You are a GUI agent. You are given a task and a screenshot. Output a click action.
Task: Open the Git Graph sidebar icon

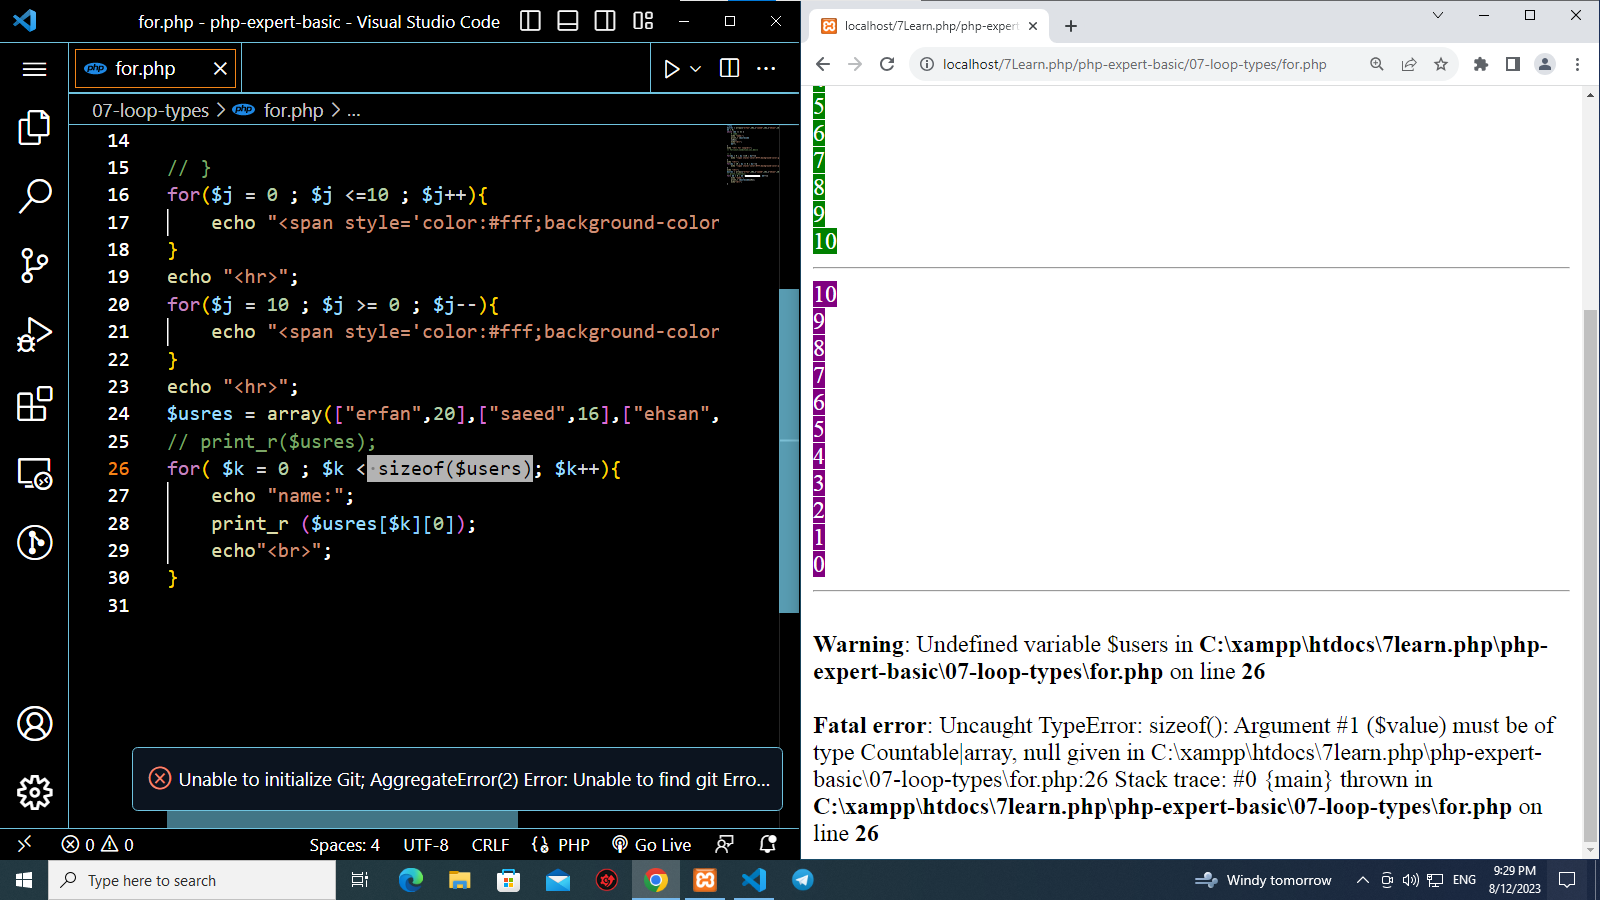pyautogui.click(x=34, y=542)
